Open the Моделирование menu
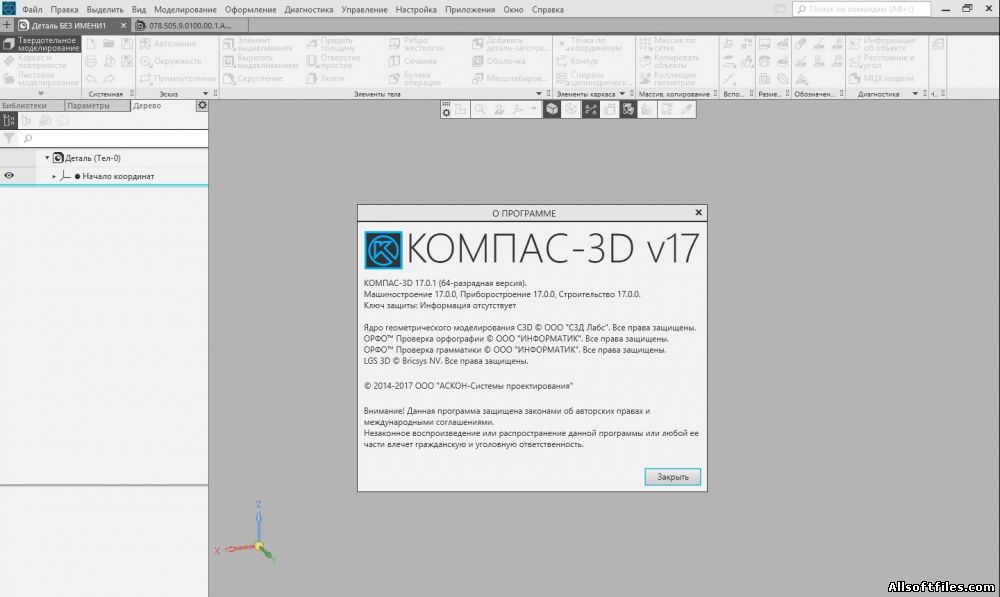This screenshot has width=1000, height=597. point(185,10)
